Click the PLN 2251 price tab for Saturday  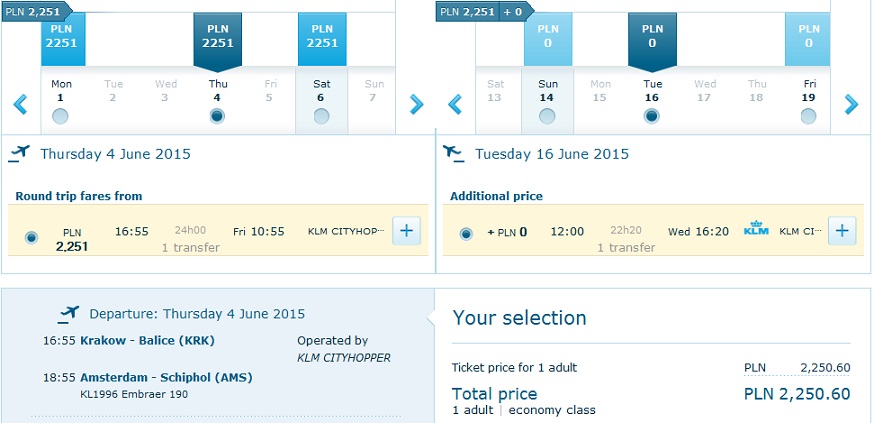(322, 39)
